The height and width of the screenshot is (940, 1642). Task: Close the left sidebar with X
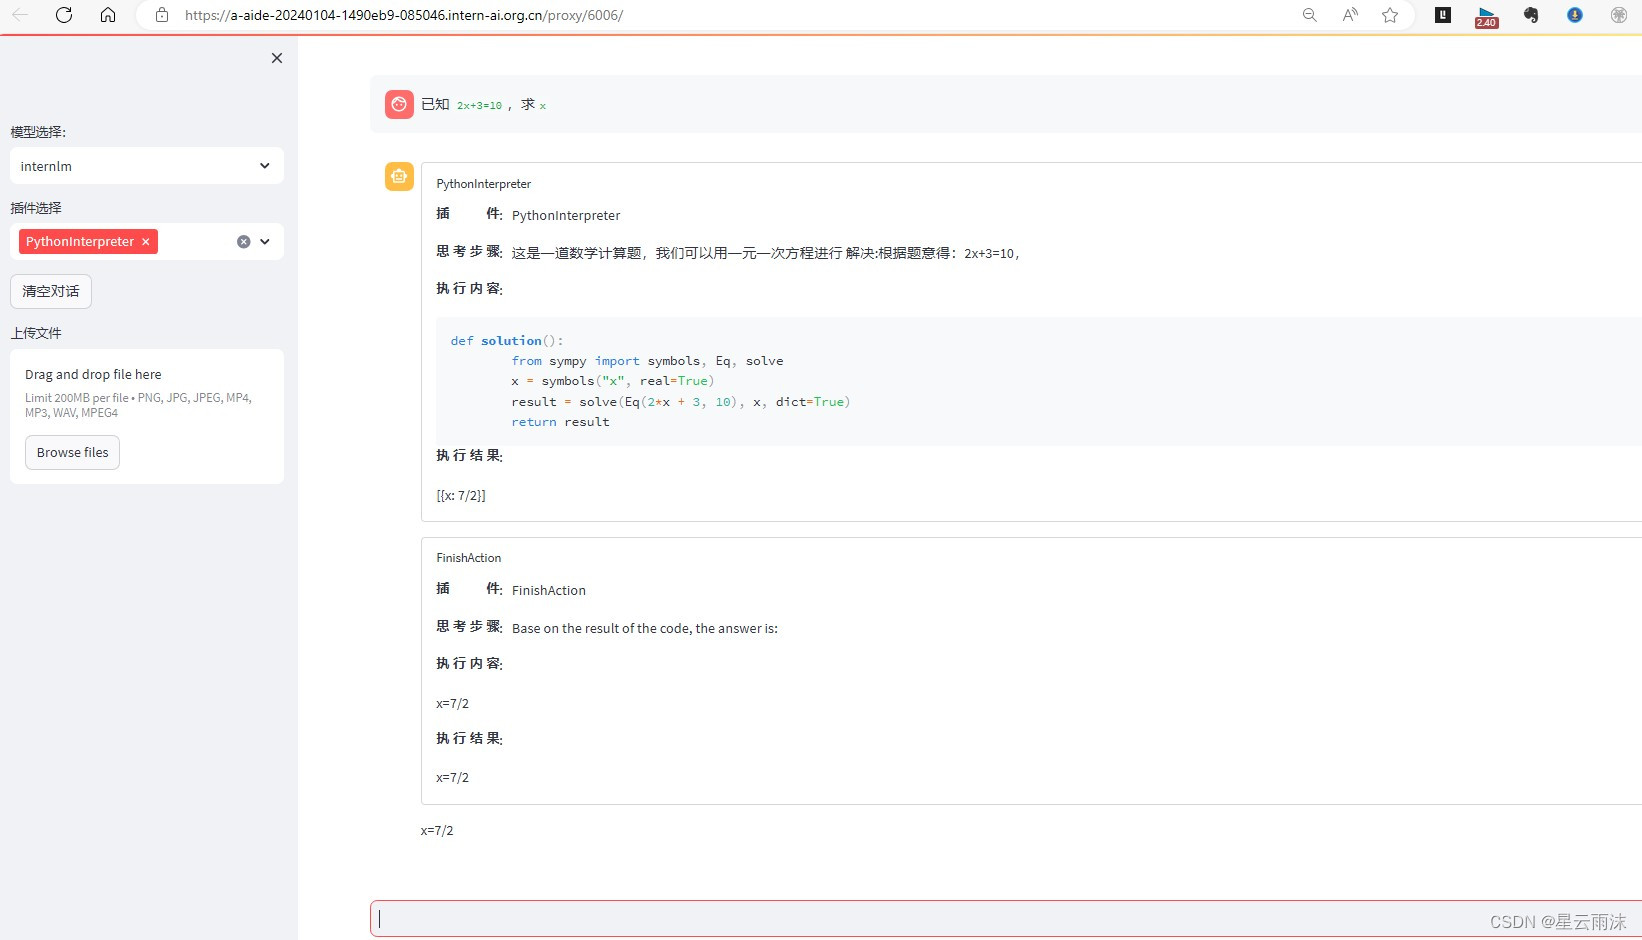pyautogui.click(x=277, y=58)
